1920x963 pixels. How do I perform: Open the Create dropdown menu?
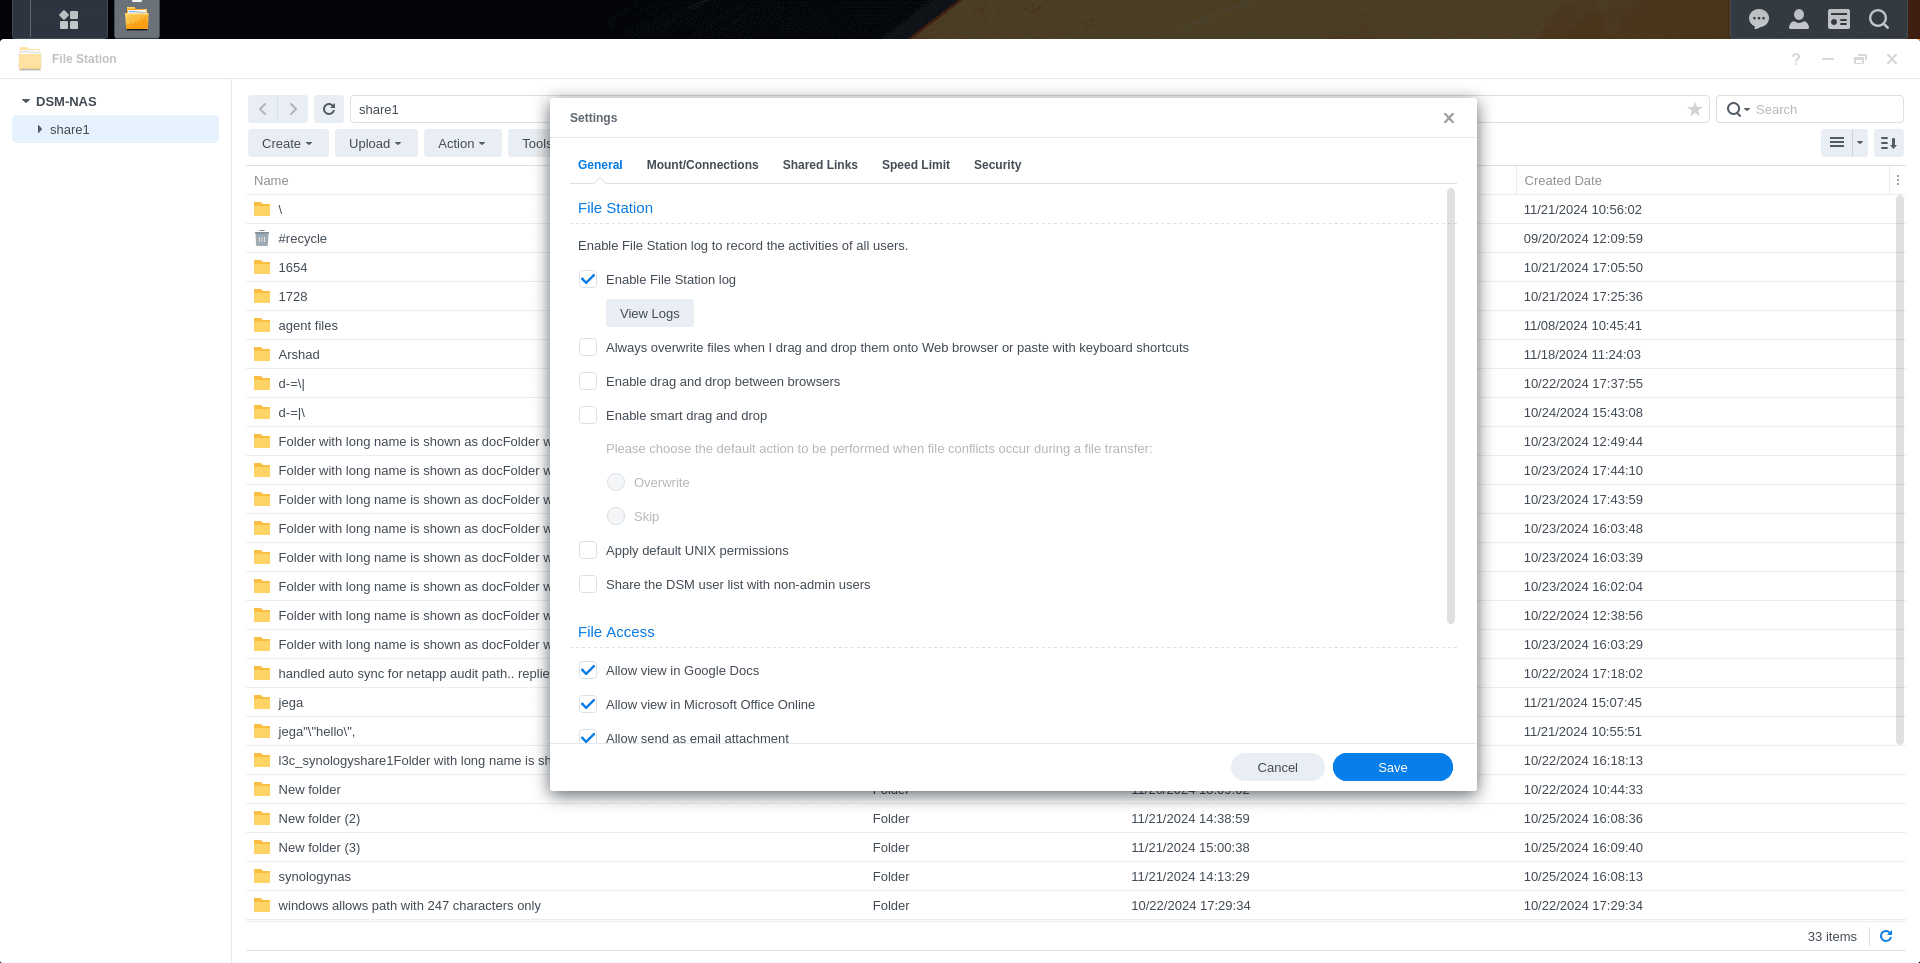click(287, 143)
